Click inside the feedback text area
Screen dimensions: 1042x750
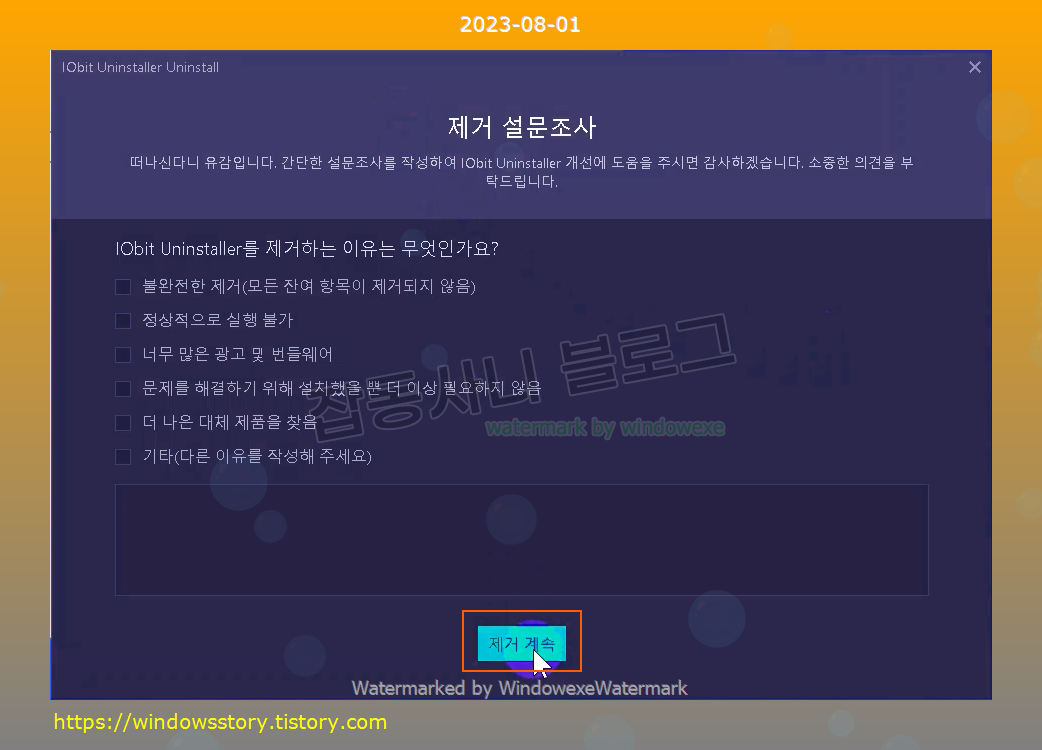[522, 540]
